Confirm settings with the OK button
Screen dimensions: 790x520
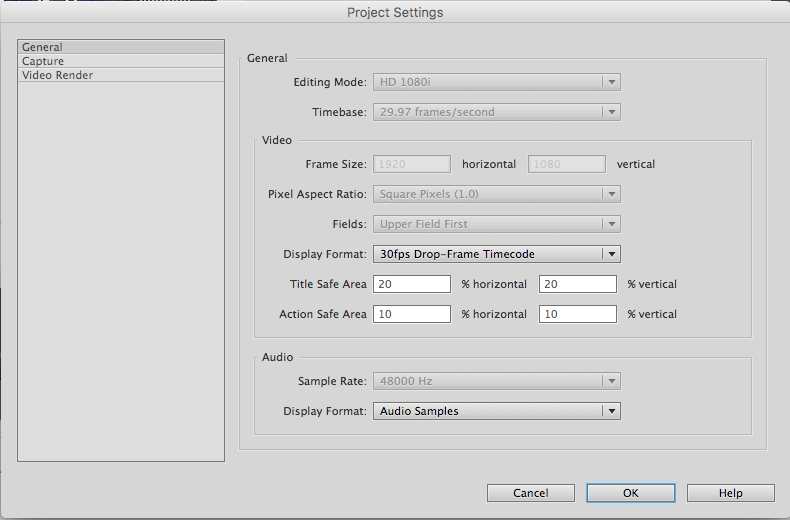pyautogui.click(x=630, y=493)
